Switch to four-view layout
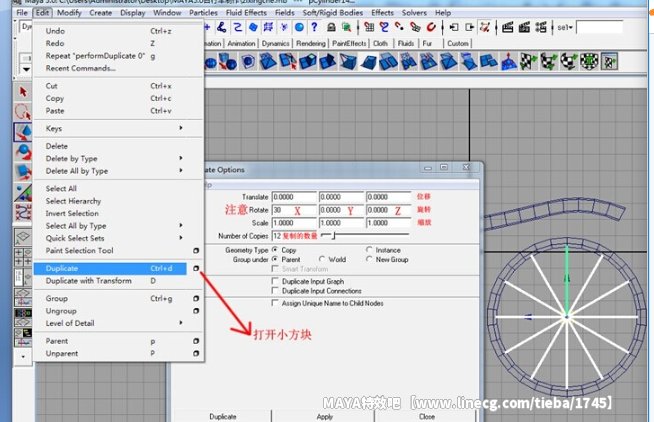Viewport: 654px width, 422px height. pyautogui.click(x=23, y=257)
